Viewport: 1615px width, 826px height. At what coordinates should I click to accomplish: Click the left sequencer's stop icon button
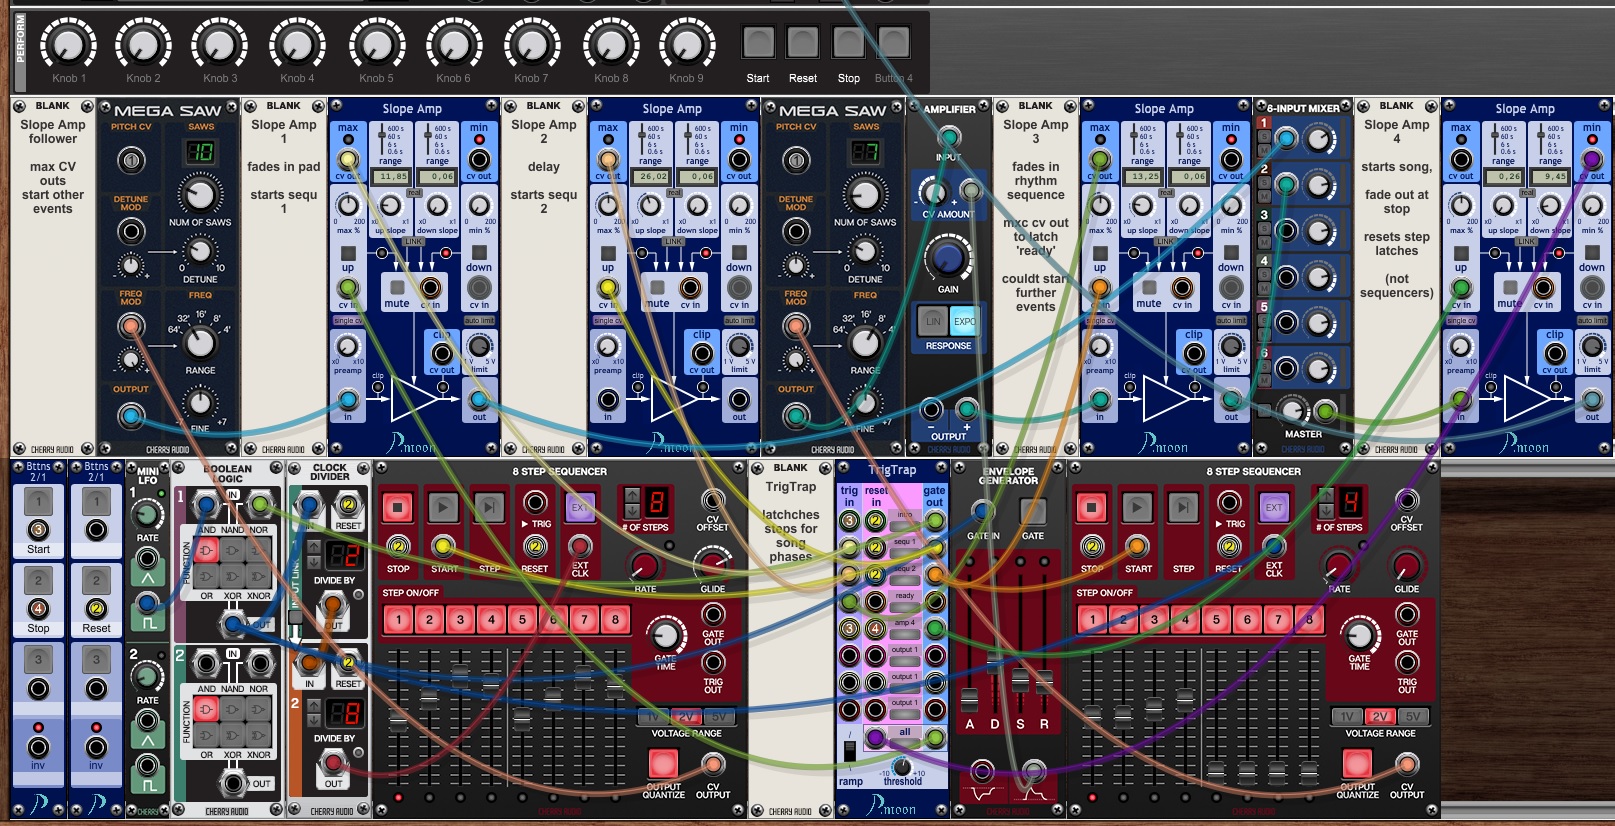(x=398, y=507)
